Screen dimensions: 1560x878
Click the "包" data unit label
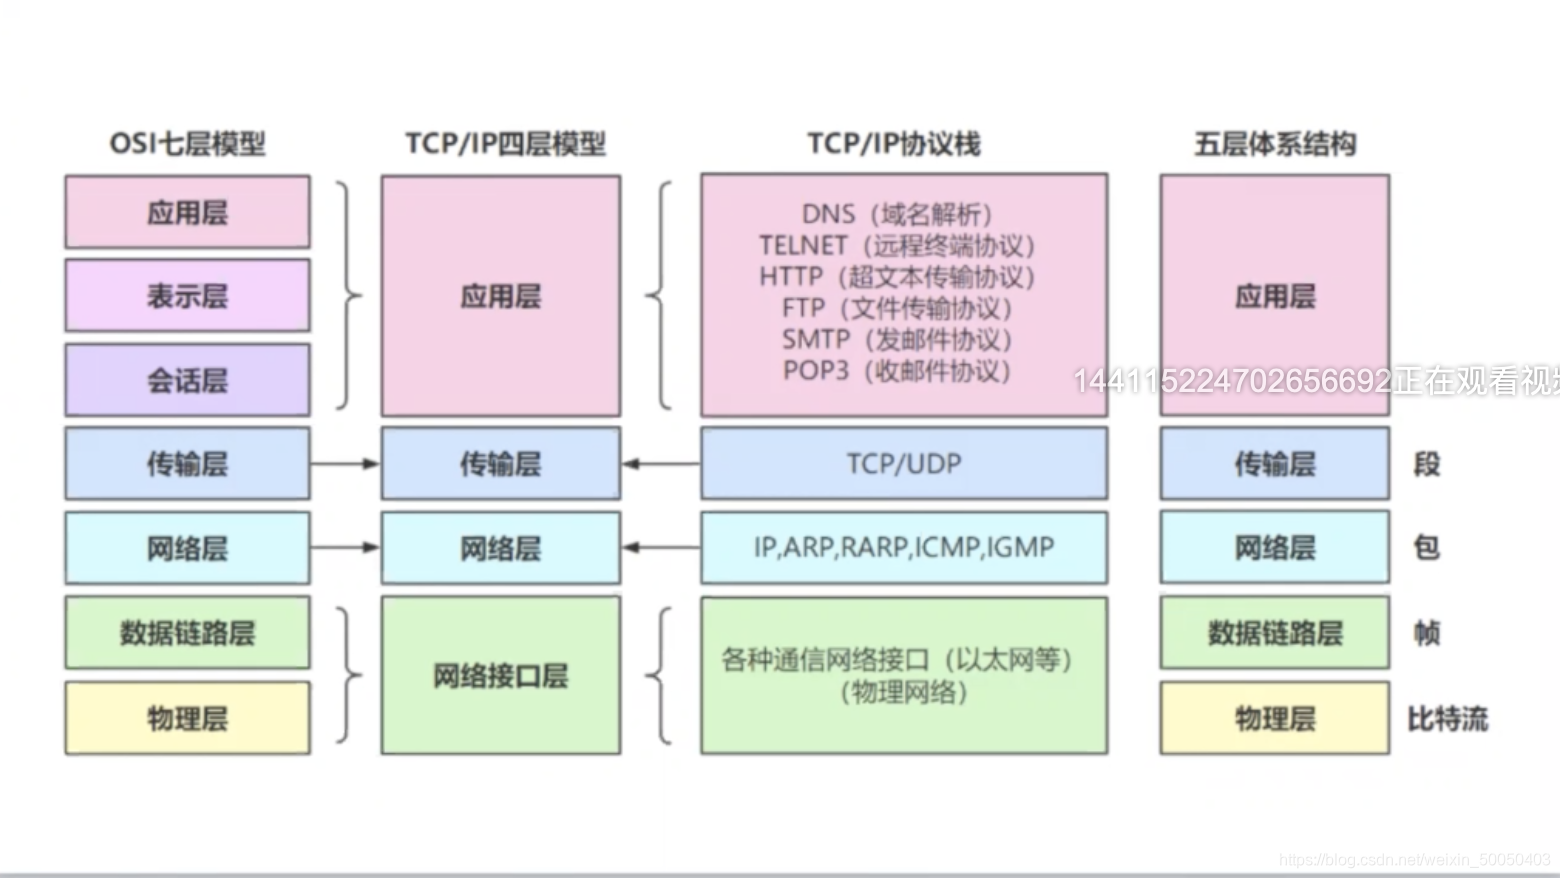[x=1427, y=547]
